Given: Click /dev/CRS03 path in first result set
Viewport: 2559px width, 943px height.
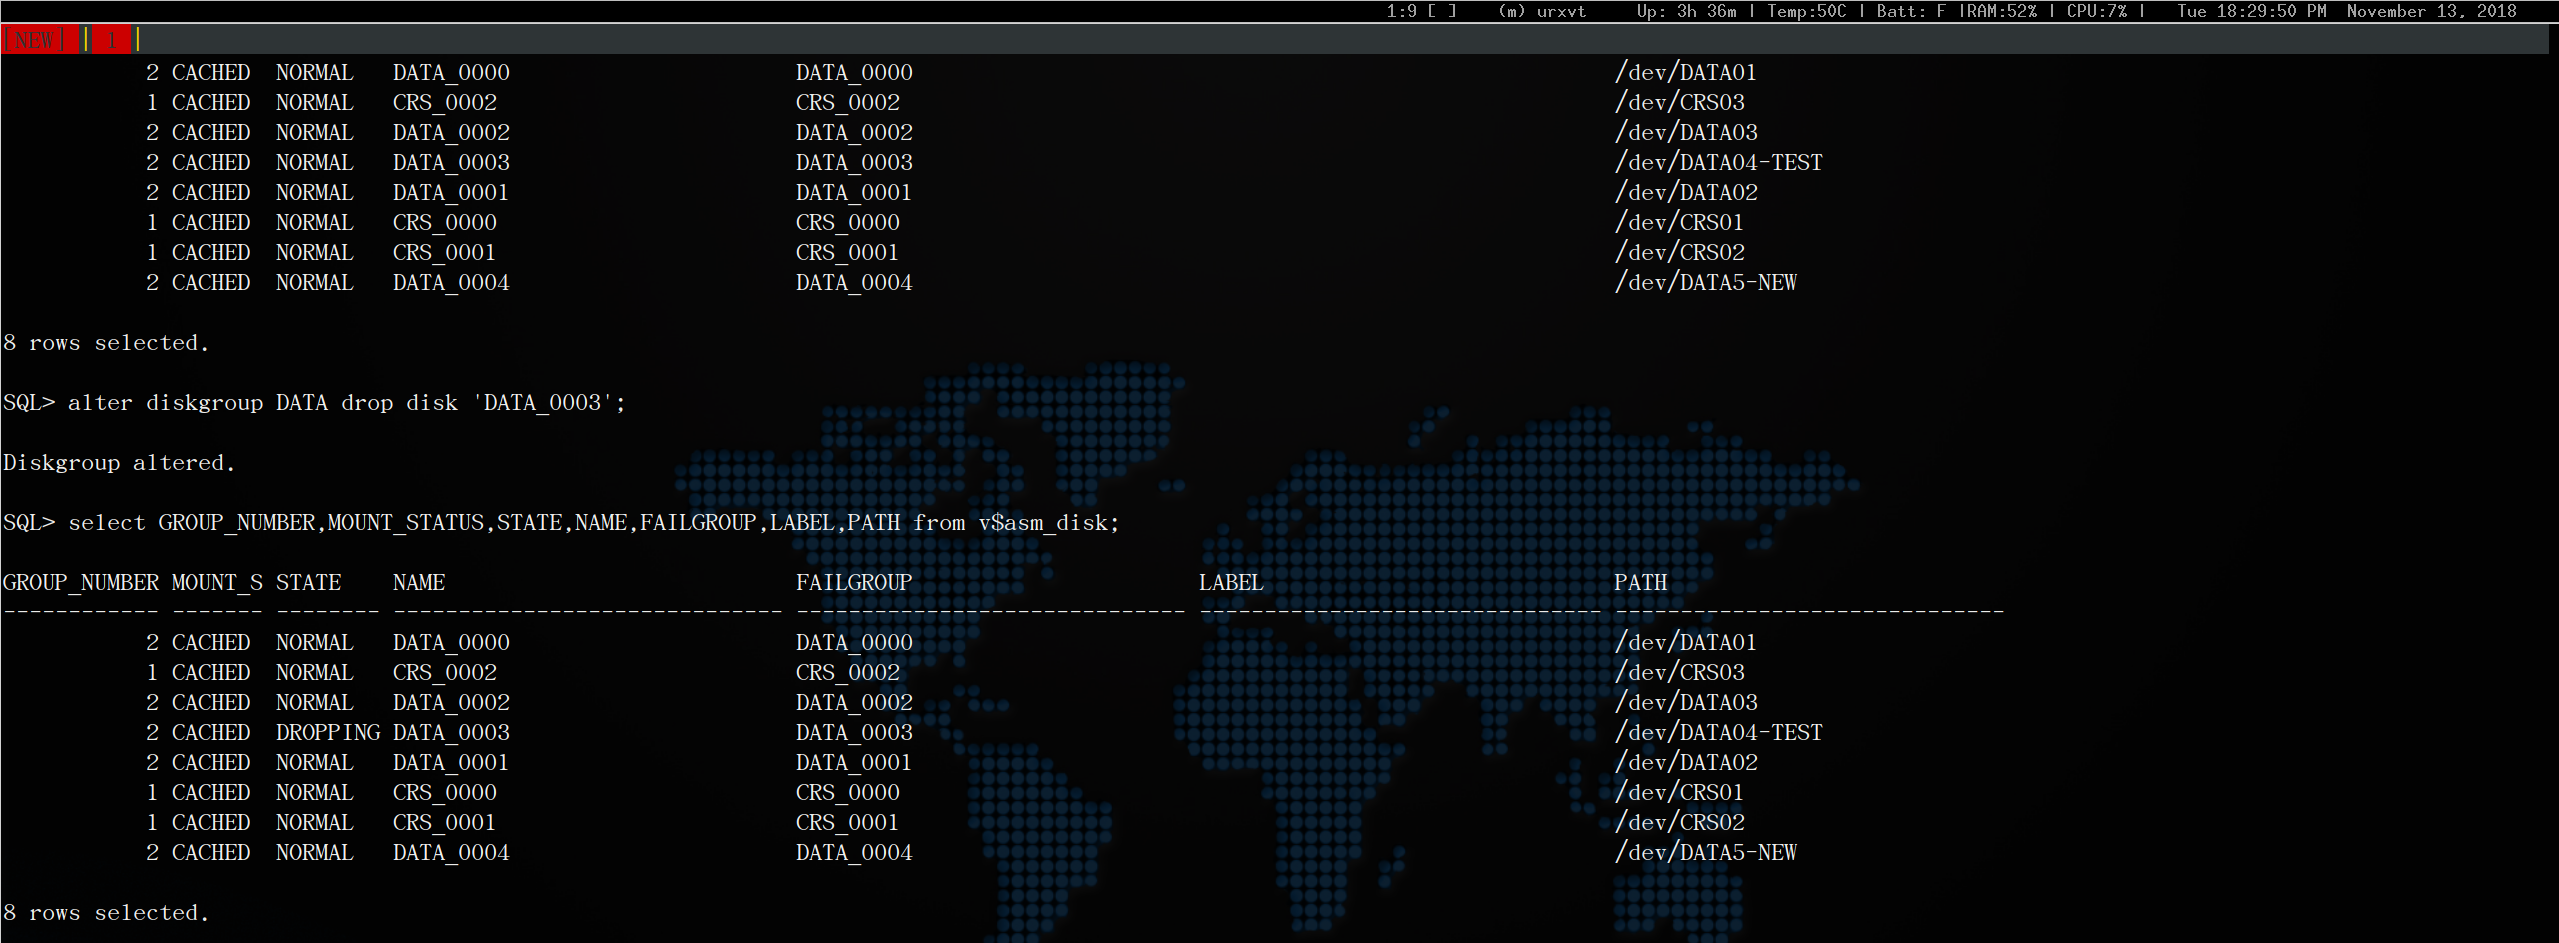Looking at the screenshot, I should coord(1679,103).
